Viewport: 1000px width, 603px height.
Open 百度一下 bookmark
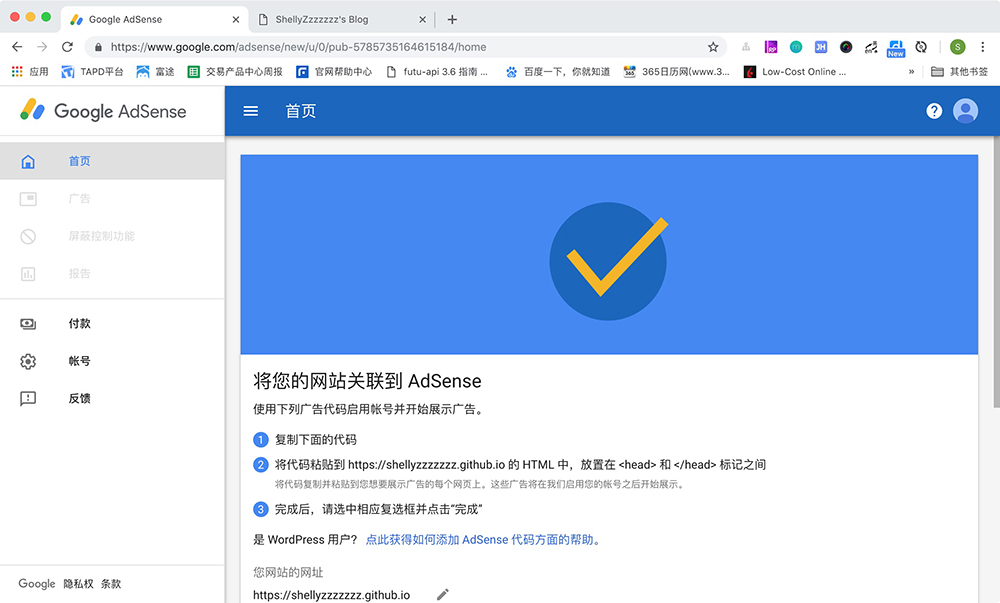click(x=557, y=71)
